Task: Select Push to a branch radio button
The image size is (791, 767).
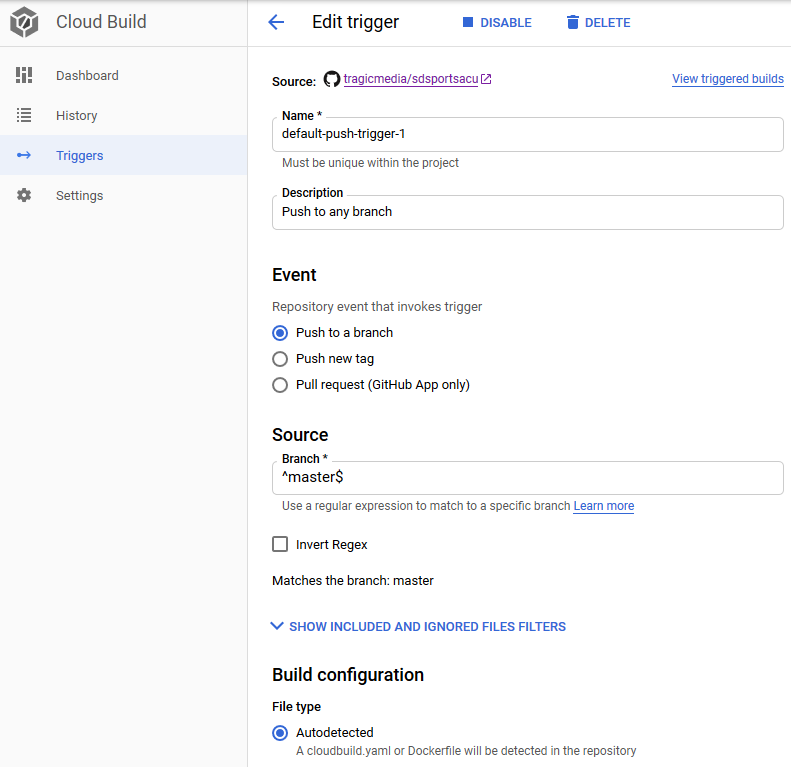Action: click(x=280, y=333)
